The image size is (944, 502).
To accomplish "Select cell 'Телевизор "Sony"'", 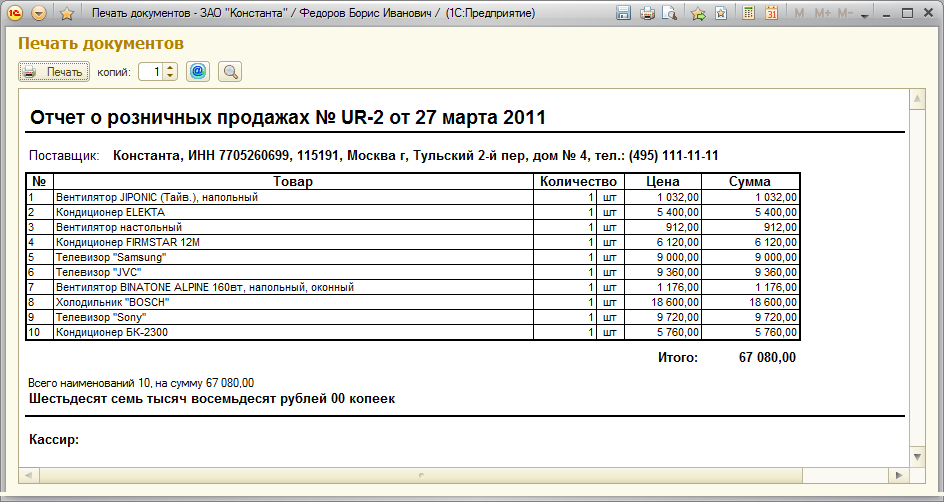I will pos(293,317).
